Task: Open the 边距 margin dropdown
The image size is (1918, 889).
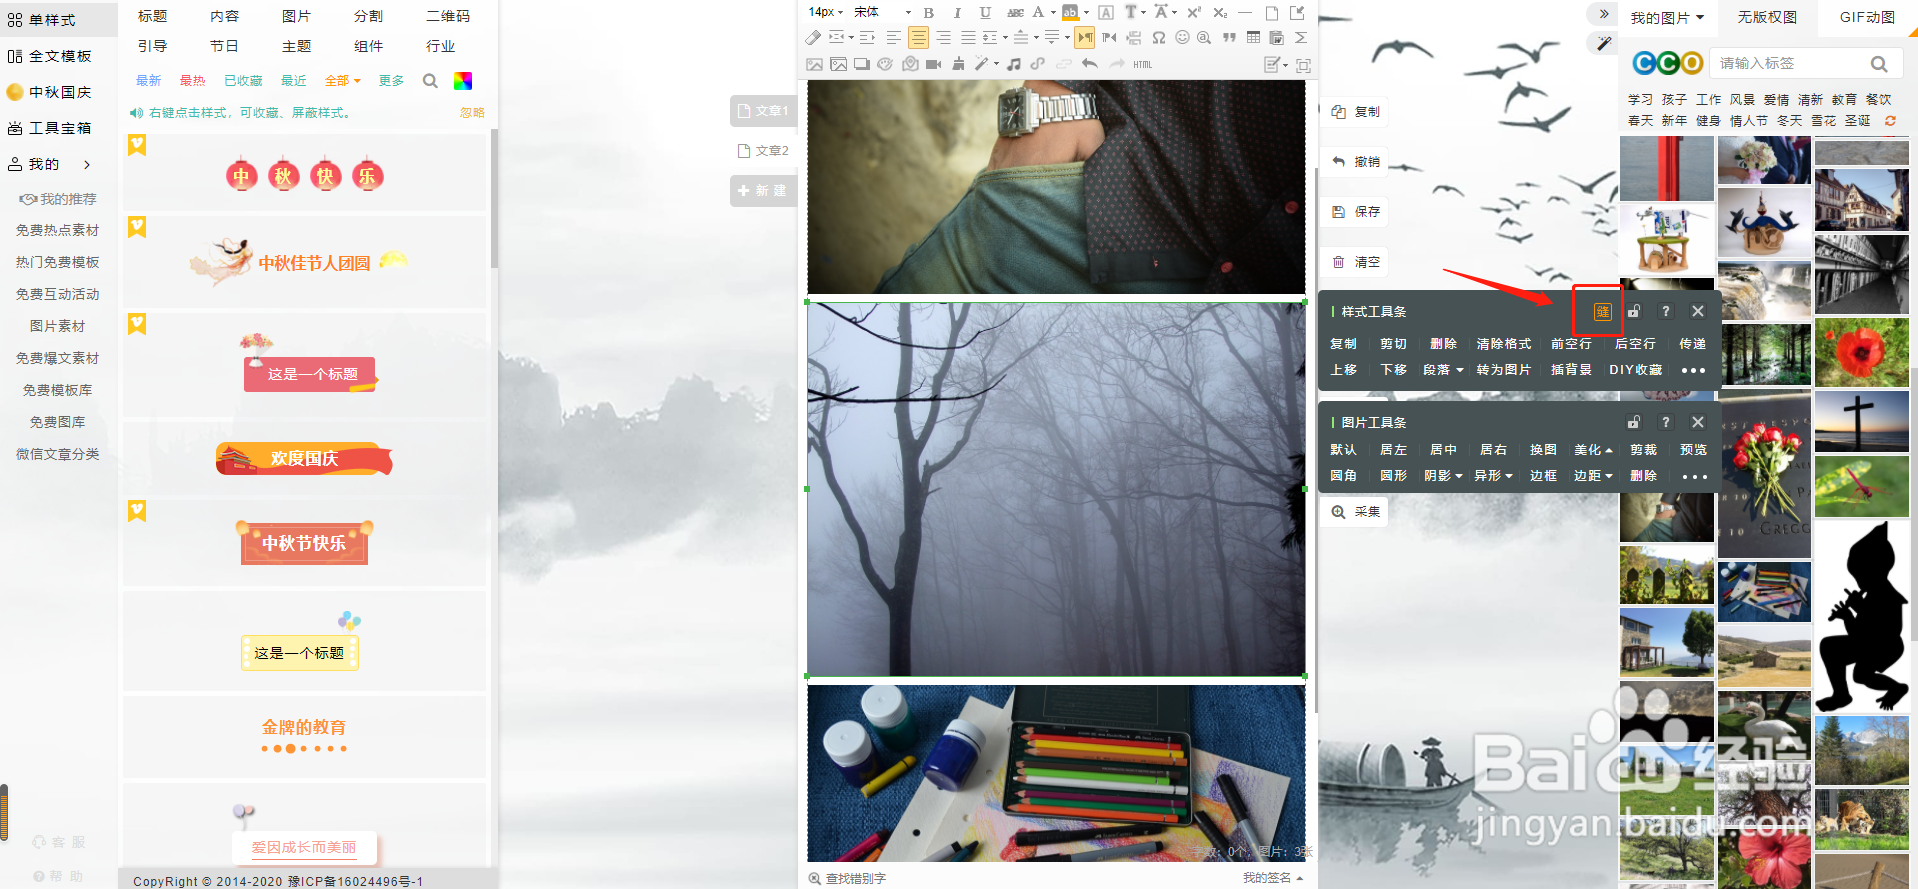Action: (x=1593, y=476)
